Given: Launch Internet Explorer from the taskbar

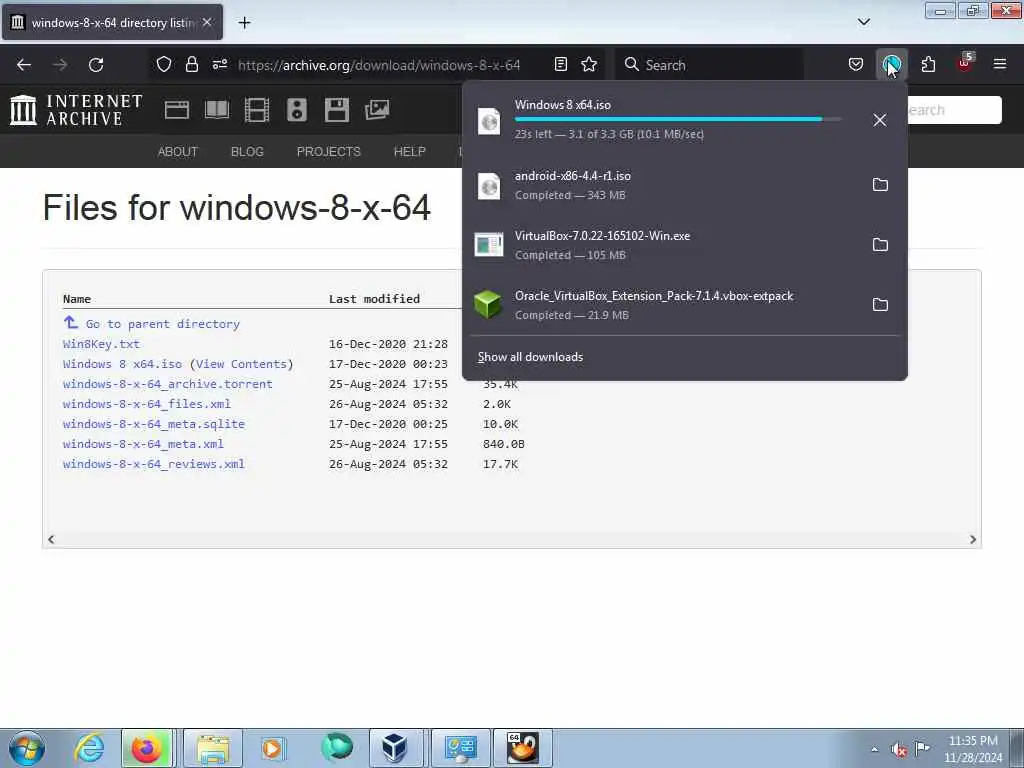Looking at the screenshot, I should 89,748.
